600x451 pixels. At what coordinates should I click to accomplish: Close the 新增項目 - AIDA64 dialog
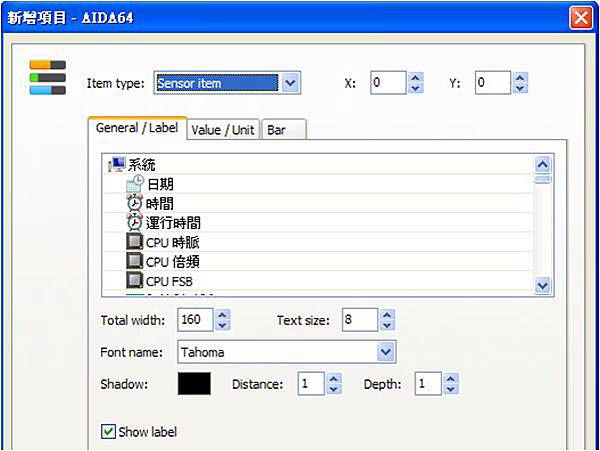click(581, 18)
